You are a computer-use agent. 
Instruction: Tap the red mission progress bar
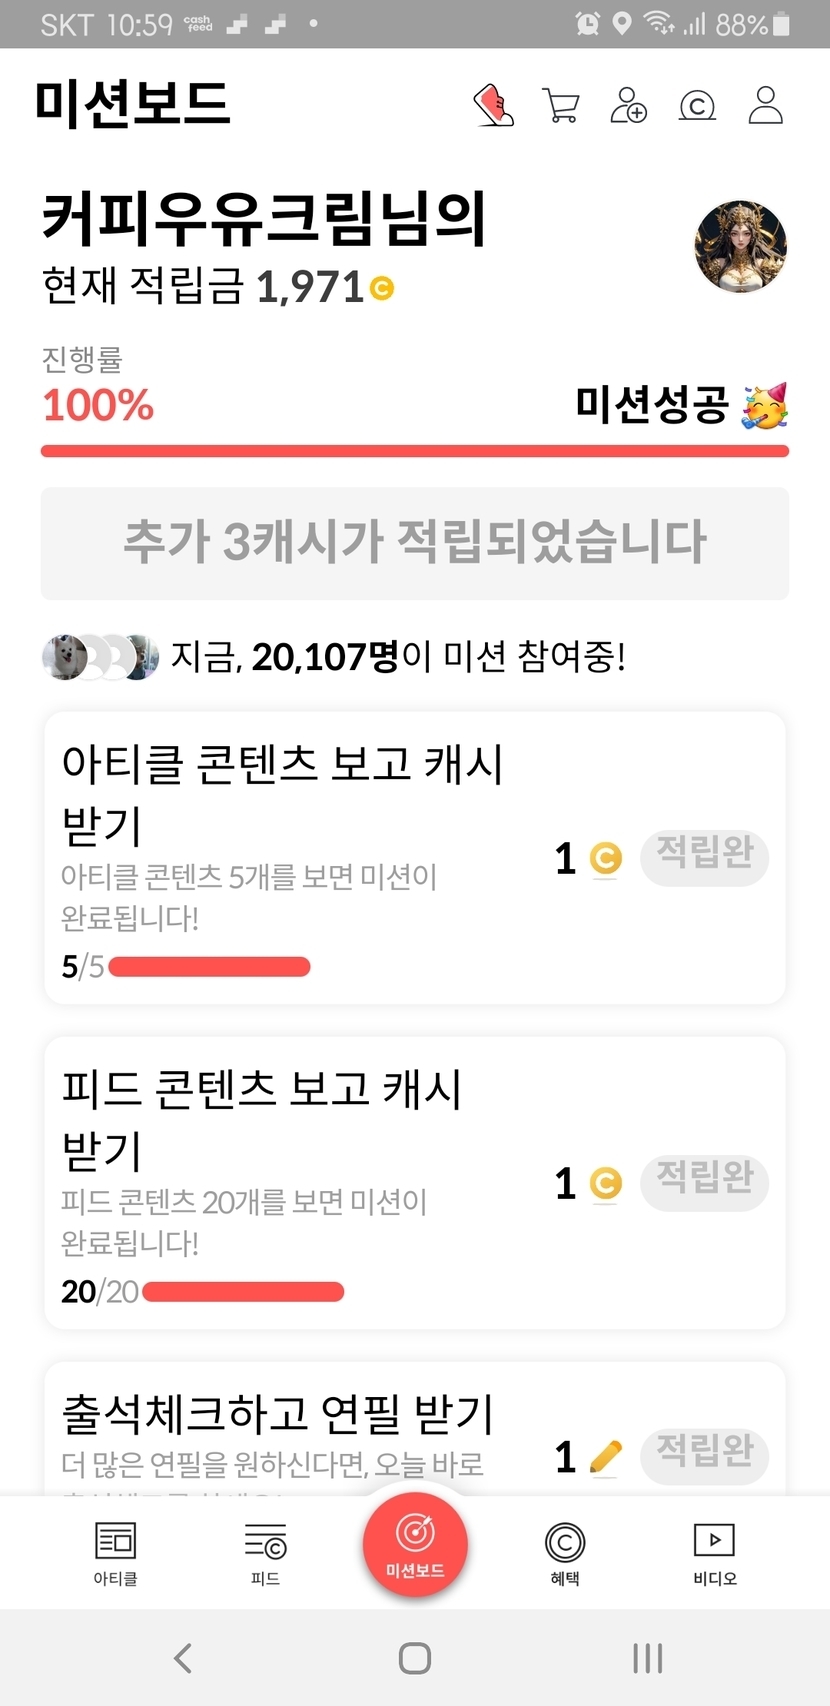coord(415,451)
